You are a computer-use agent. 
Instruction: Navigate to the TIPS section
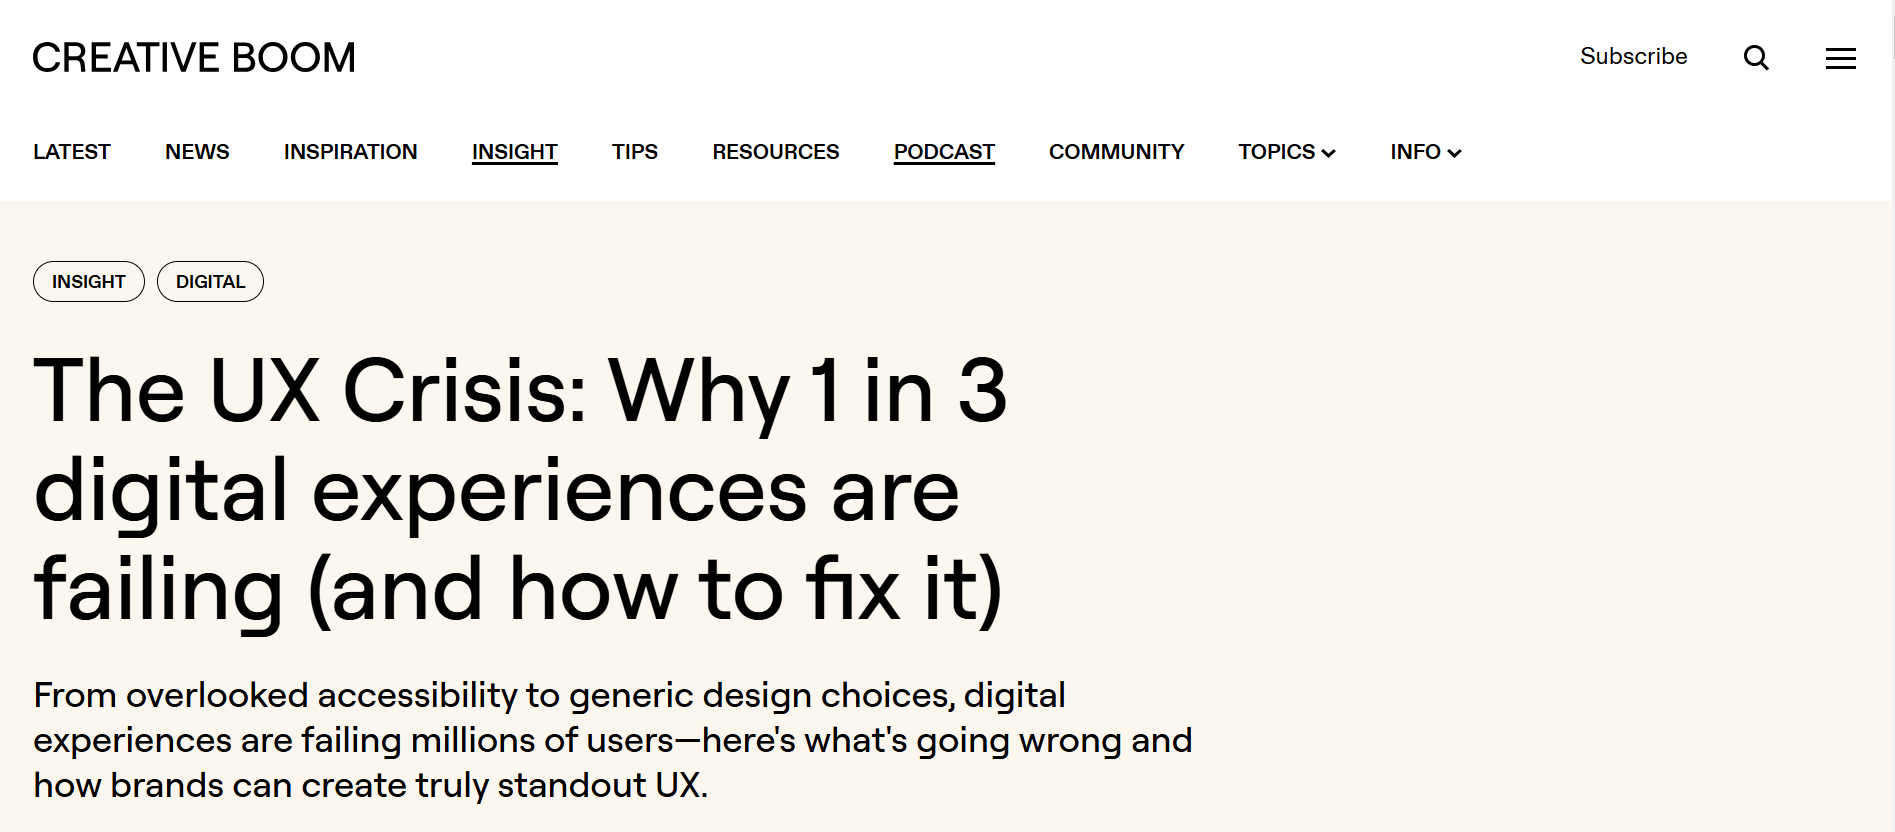[635, 152]
